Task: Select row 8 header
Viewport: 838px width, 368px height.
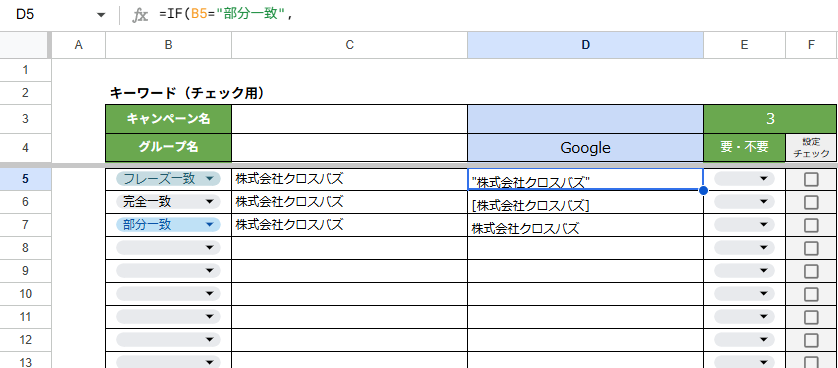Action: [25, 248]
